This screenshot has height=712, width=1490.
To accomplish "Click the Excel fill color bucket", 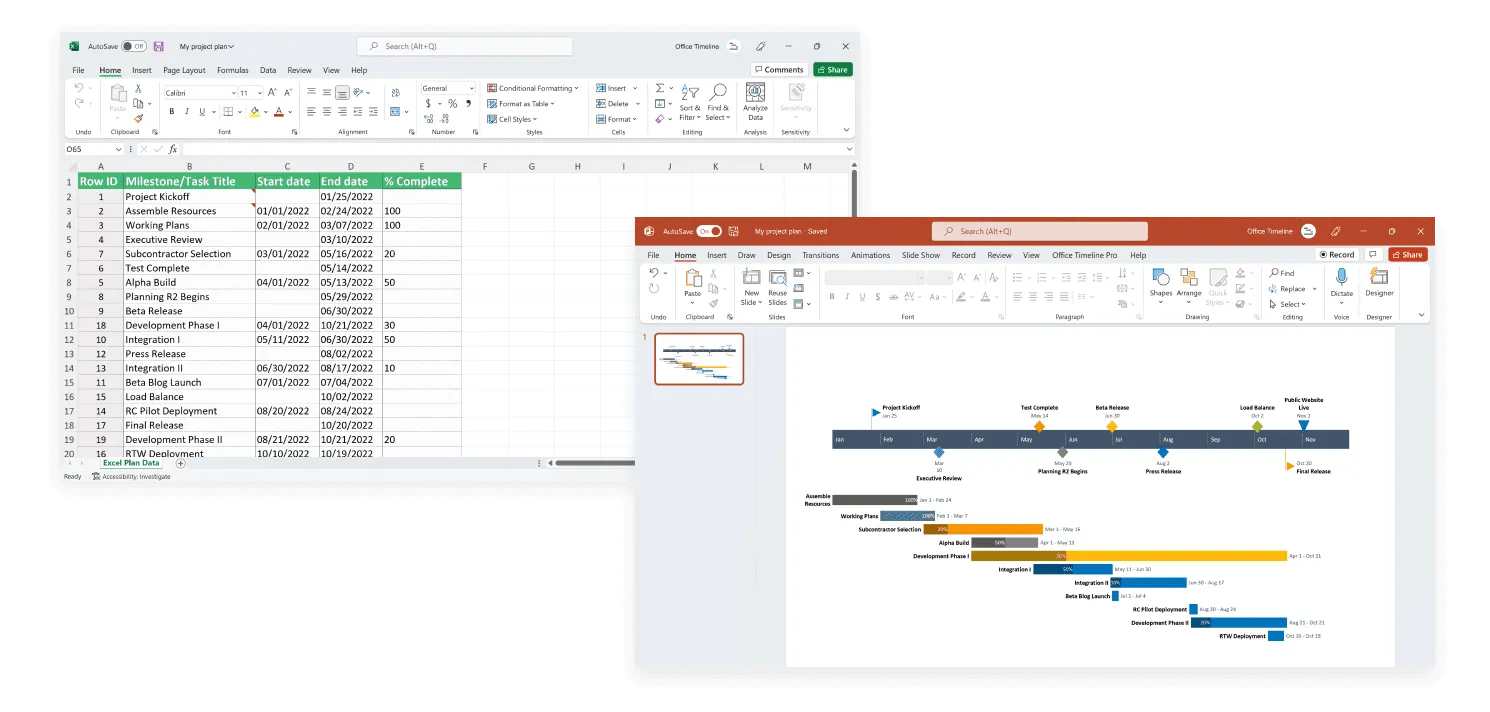I will (x=254, y=112).
